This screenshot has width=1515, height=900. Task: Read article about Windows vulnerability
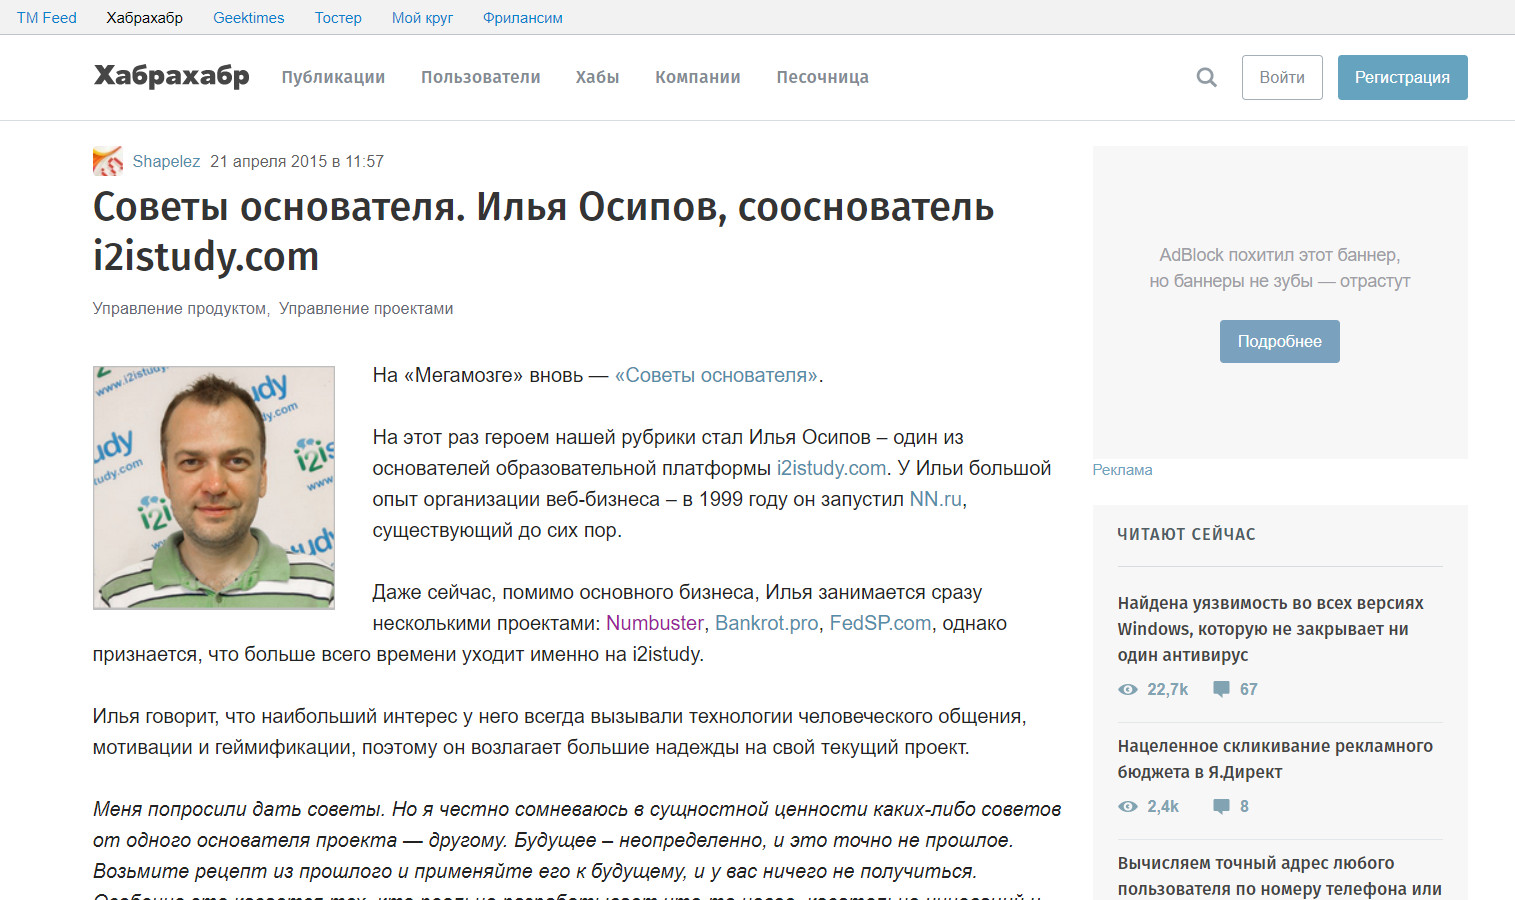point(1271,629)
